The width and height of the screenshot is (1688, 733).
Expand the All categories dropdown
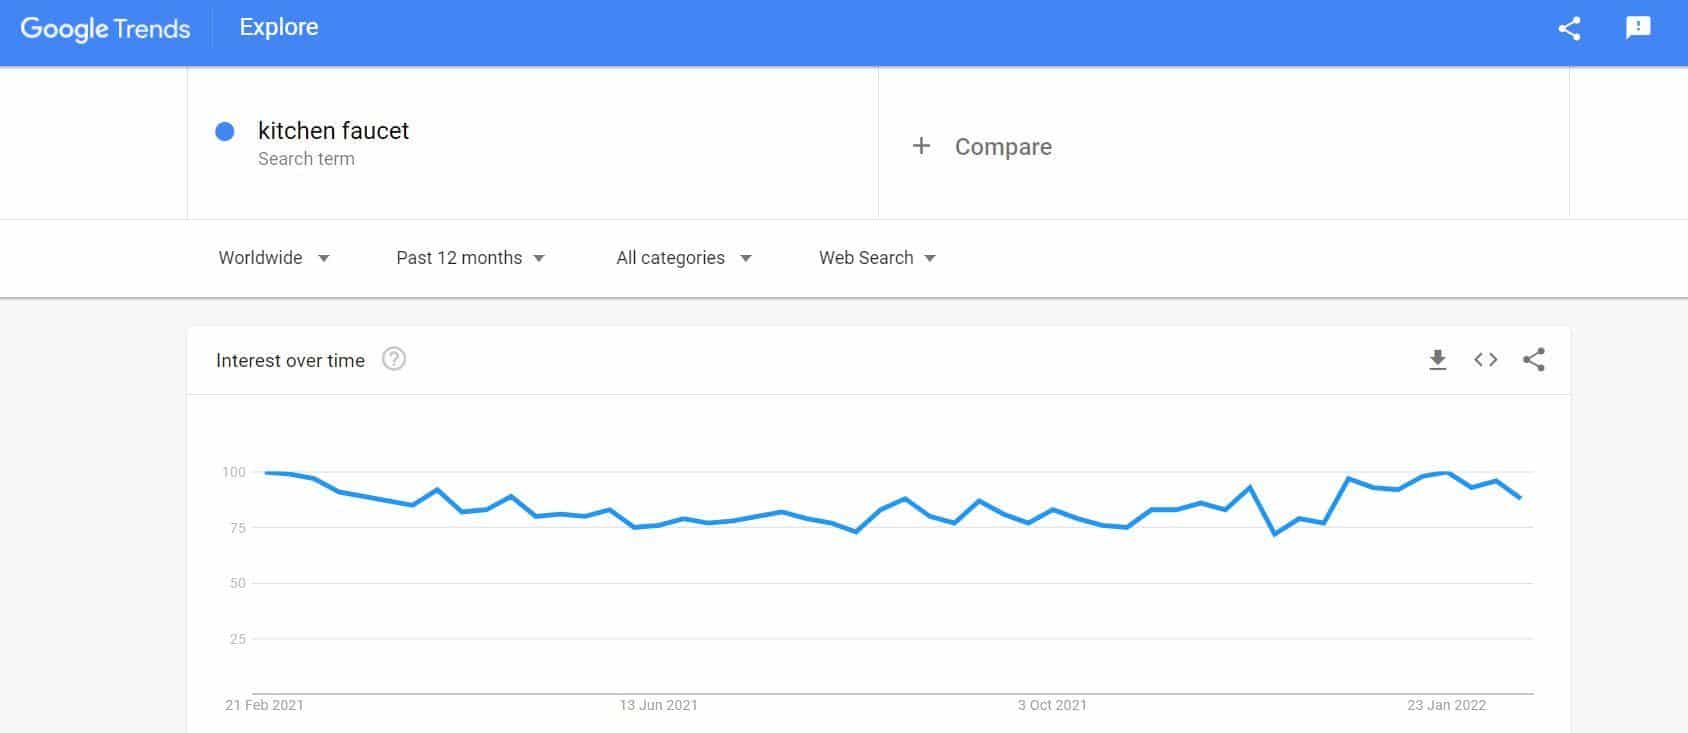click(x=684, y=258)
